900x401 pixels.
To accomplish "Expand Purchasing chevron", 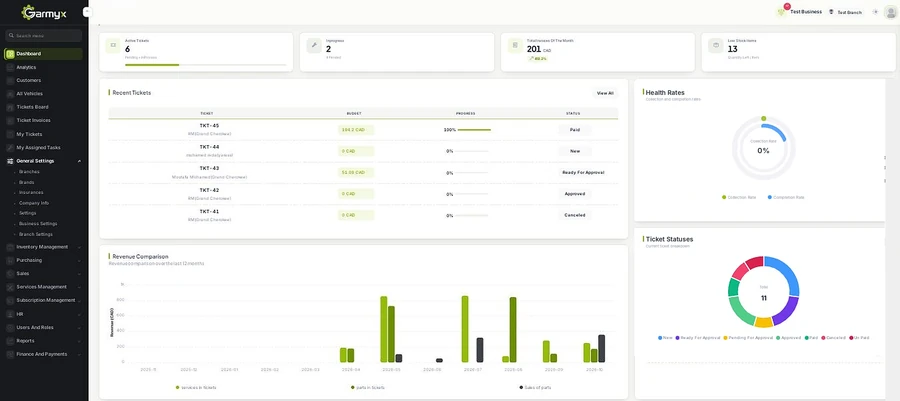I will click(79, 260).
